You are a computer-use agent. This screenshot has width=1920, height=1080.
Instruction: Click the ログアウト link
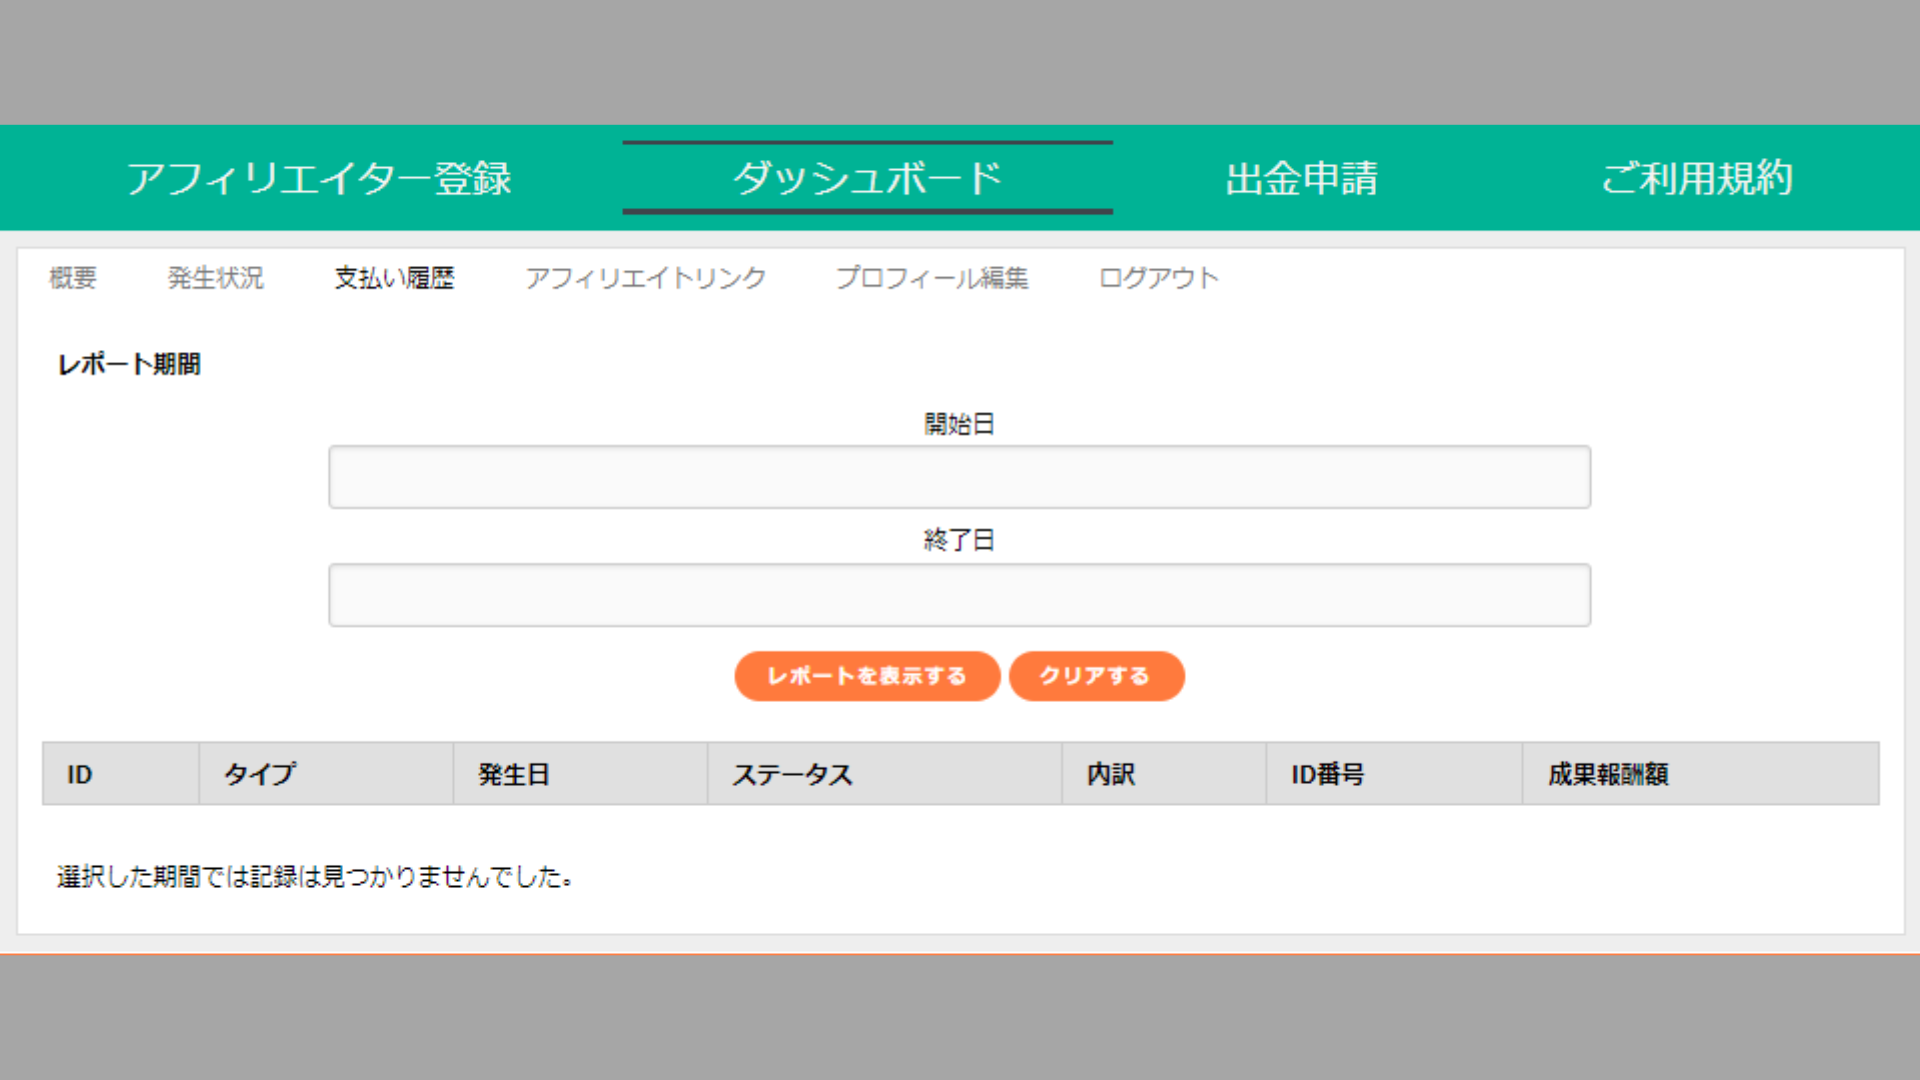point(1159,277)
